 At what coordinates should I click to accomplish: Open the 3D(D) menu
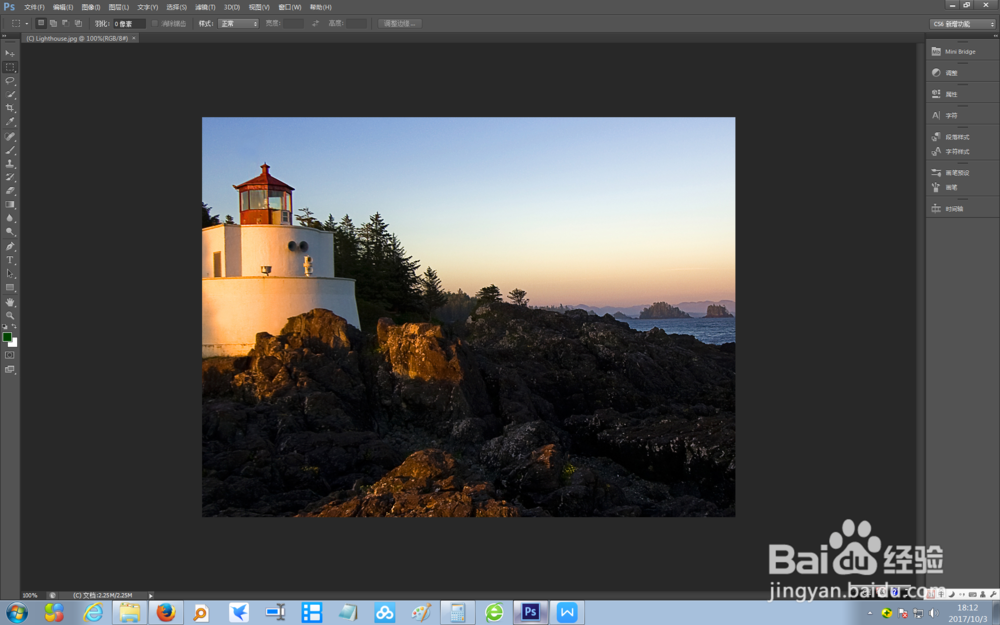pyautogui.click(x=232, y=7)
